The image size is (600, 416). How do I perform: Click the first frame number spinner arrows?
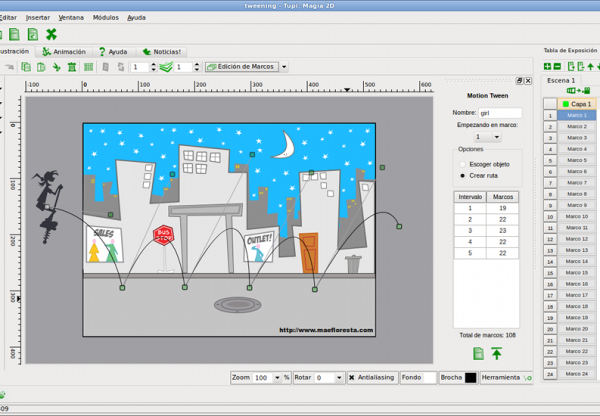153,67
